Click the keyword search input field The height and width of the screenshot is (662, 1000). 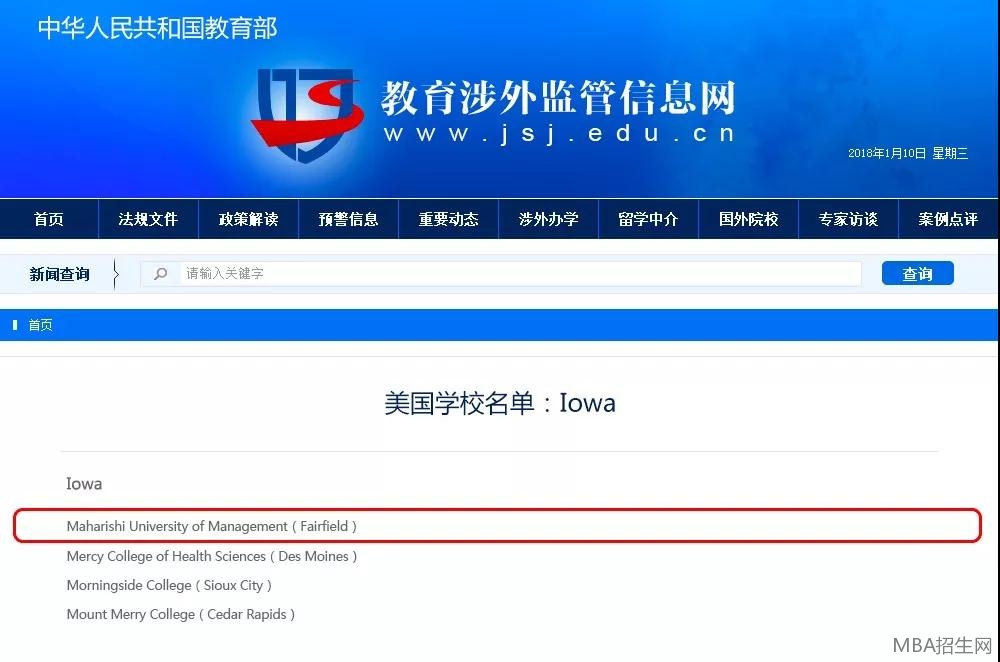(520, 274)
